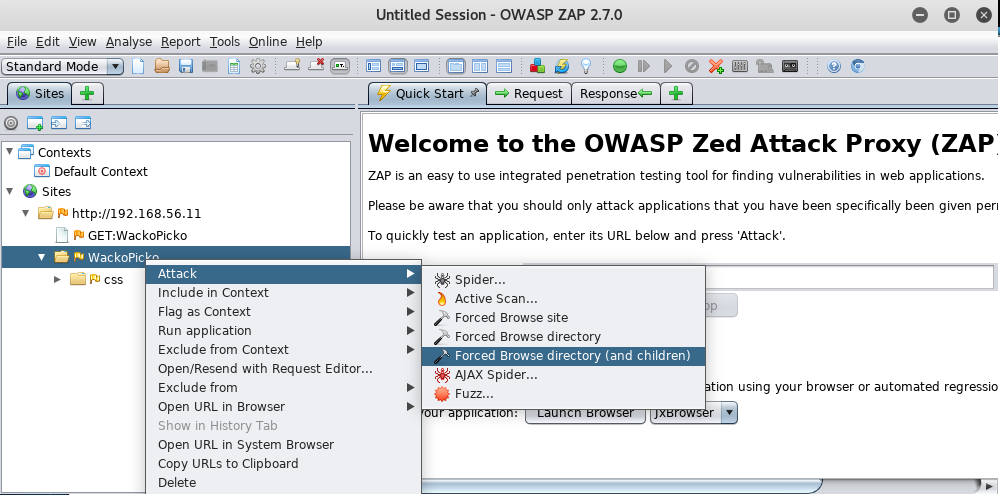This screenshot has width=1000, height=495.
Task: Click the Snapshot Session camera icon
Action: click(x=210, y=66)
